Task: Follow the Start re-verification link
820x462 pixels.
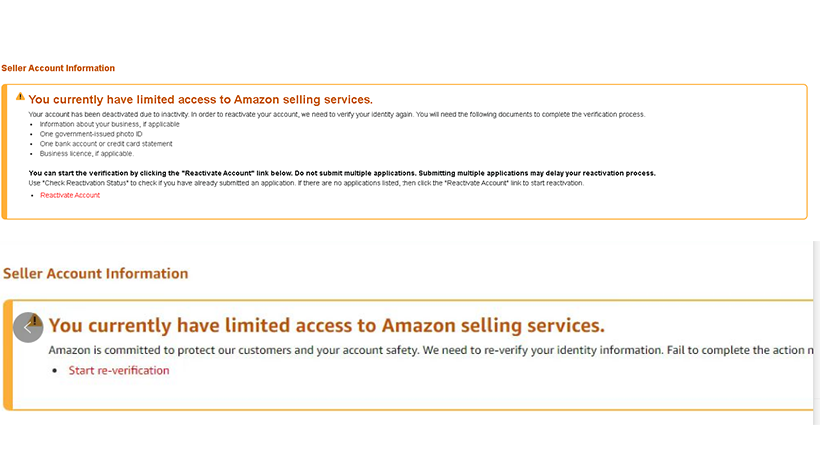Action: pos(119,370)
